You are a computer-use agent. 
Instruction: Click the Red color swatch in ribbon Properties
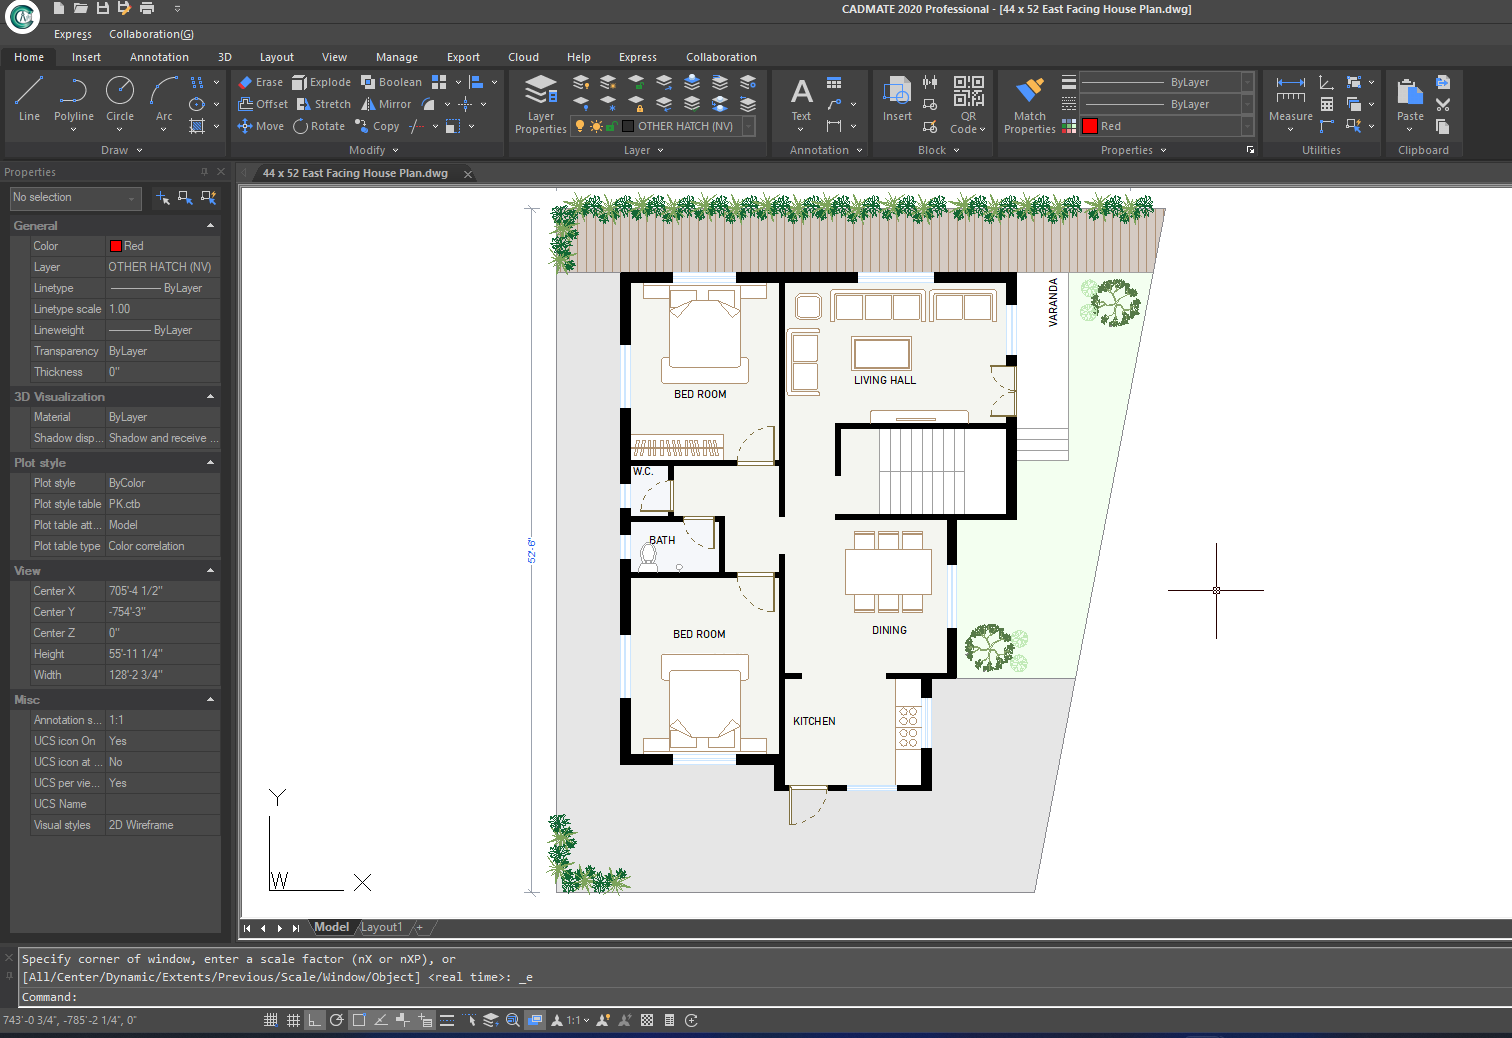1090,126
